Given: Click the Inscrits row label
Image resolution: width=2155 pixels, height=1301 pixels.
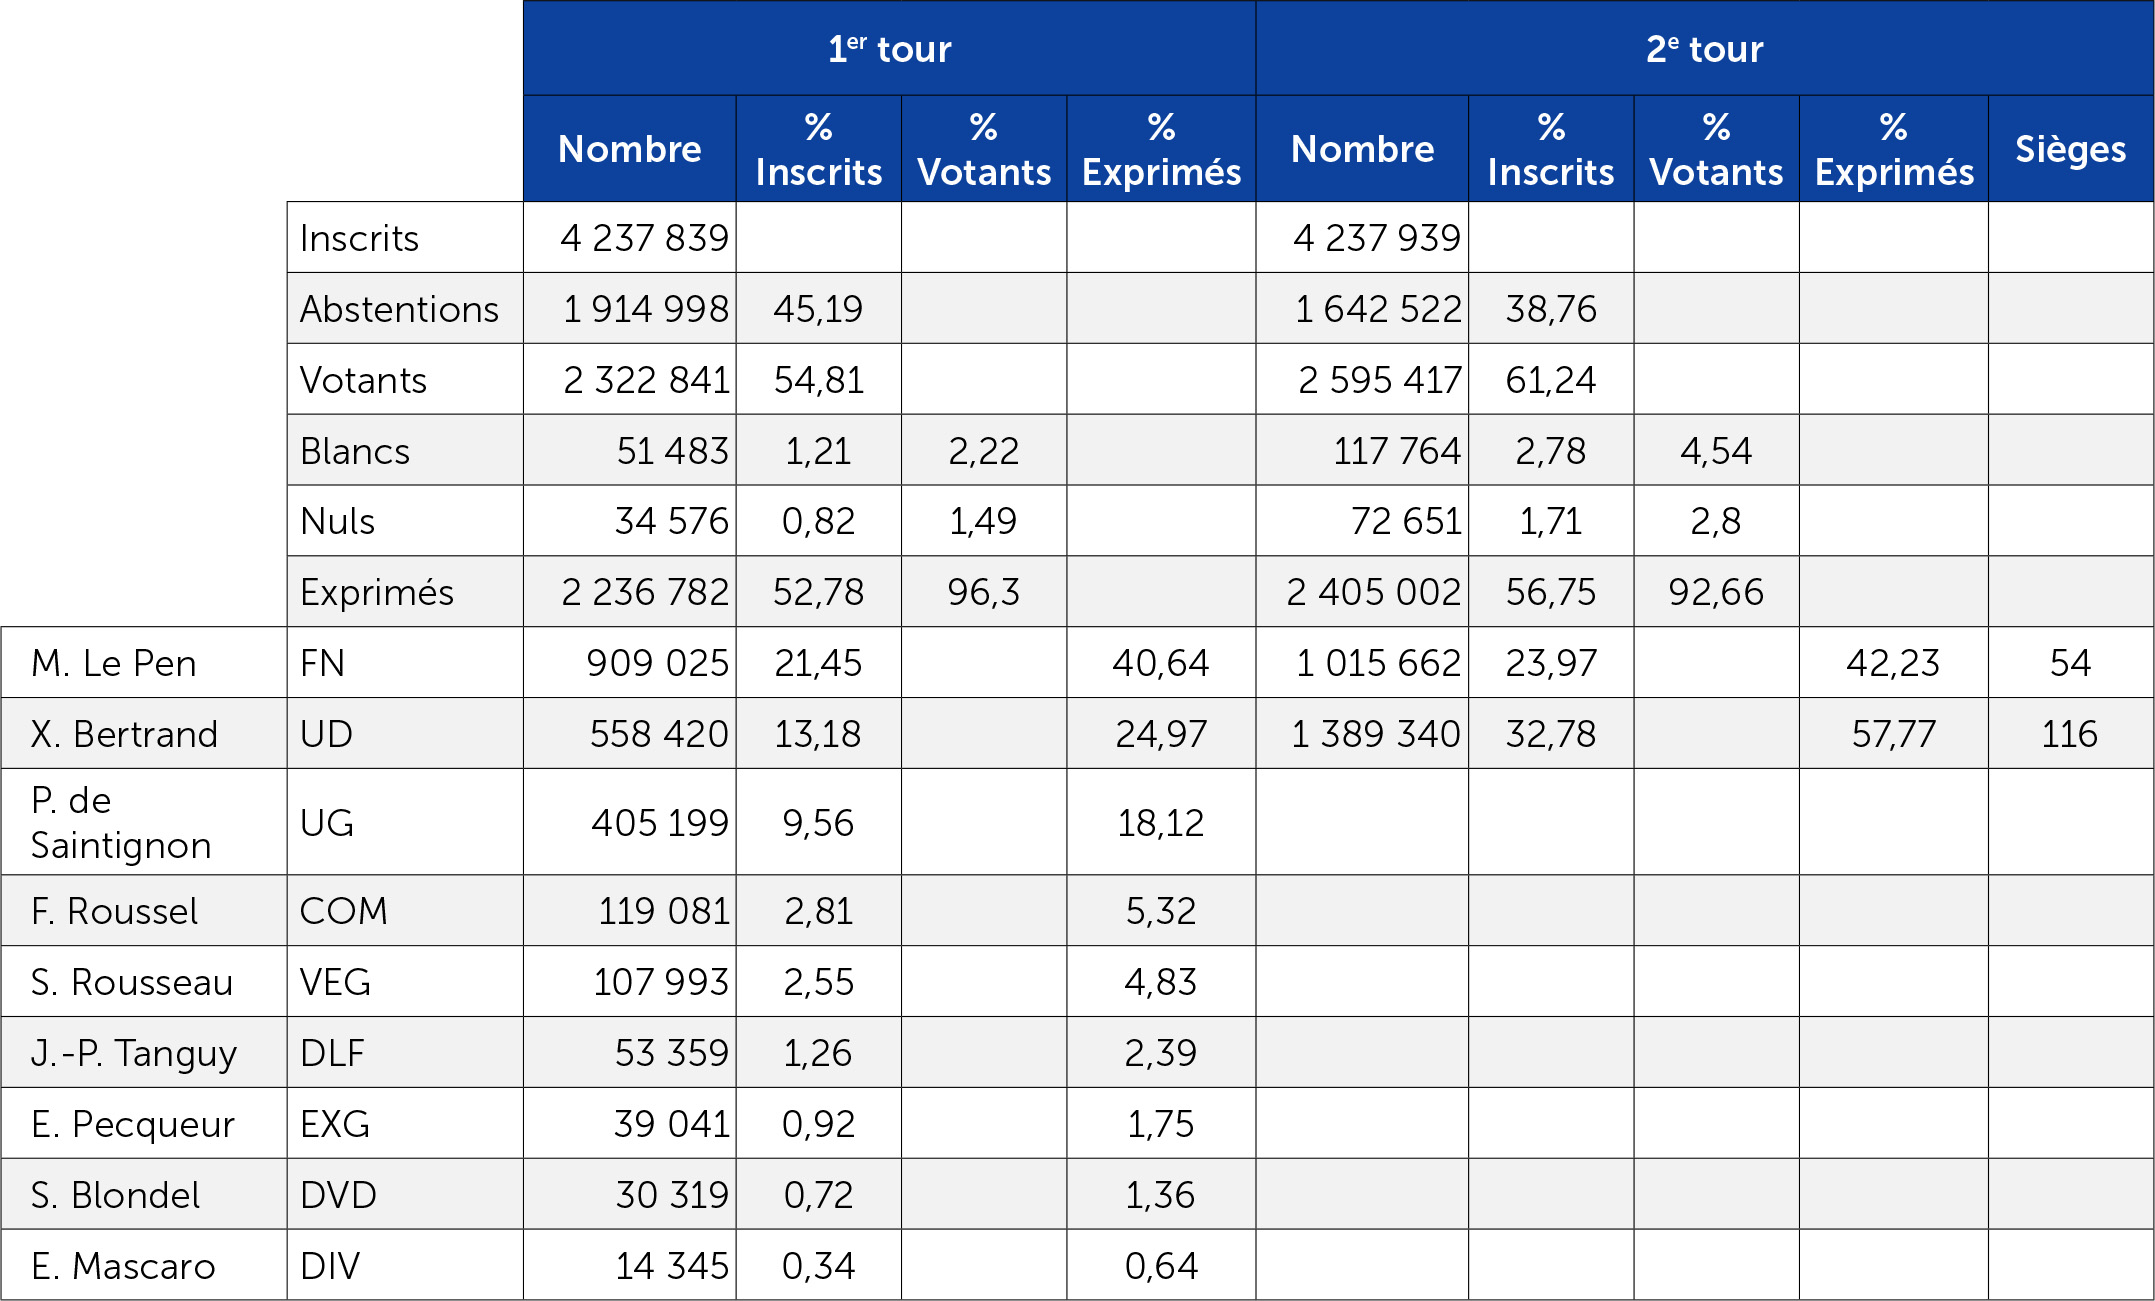Looking at the screenshot, I should (x=405, y=237).
